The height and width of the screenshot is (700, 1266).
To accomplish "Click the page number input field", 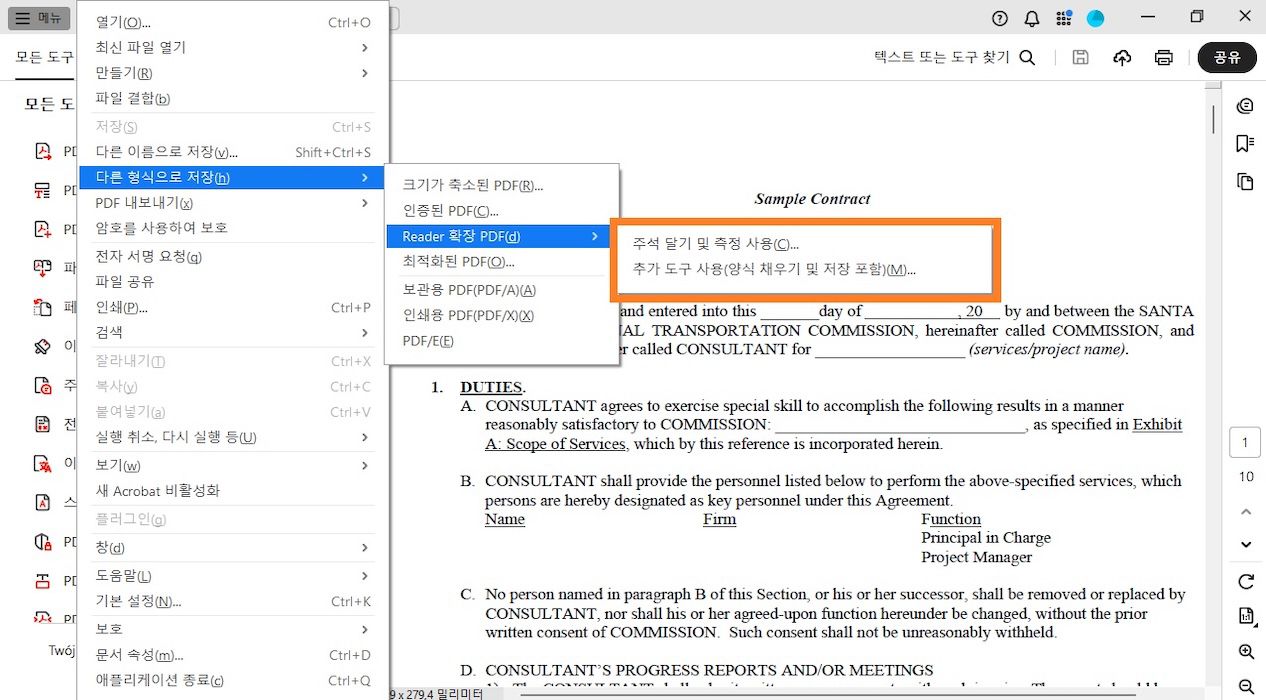I will pyautogui.click(x=1244, y=441).
